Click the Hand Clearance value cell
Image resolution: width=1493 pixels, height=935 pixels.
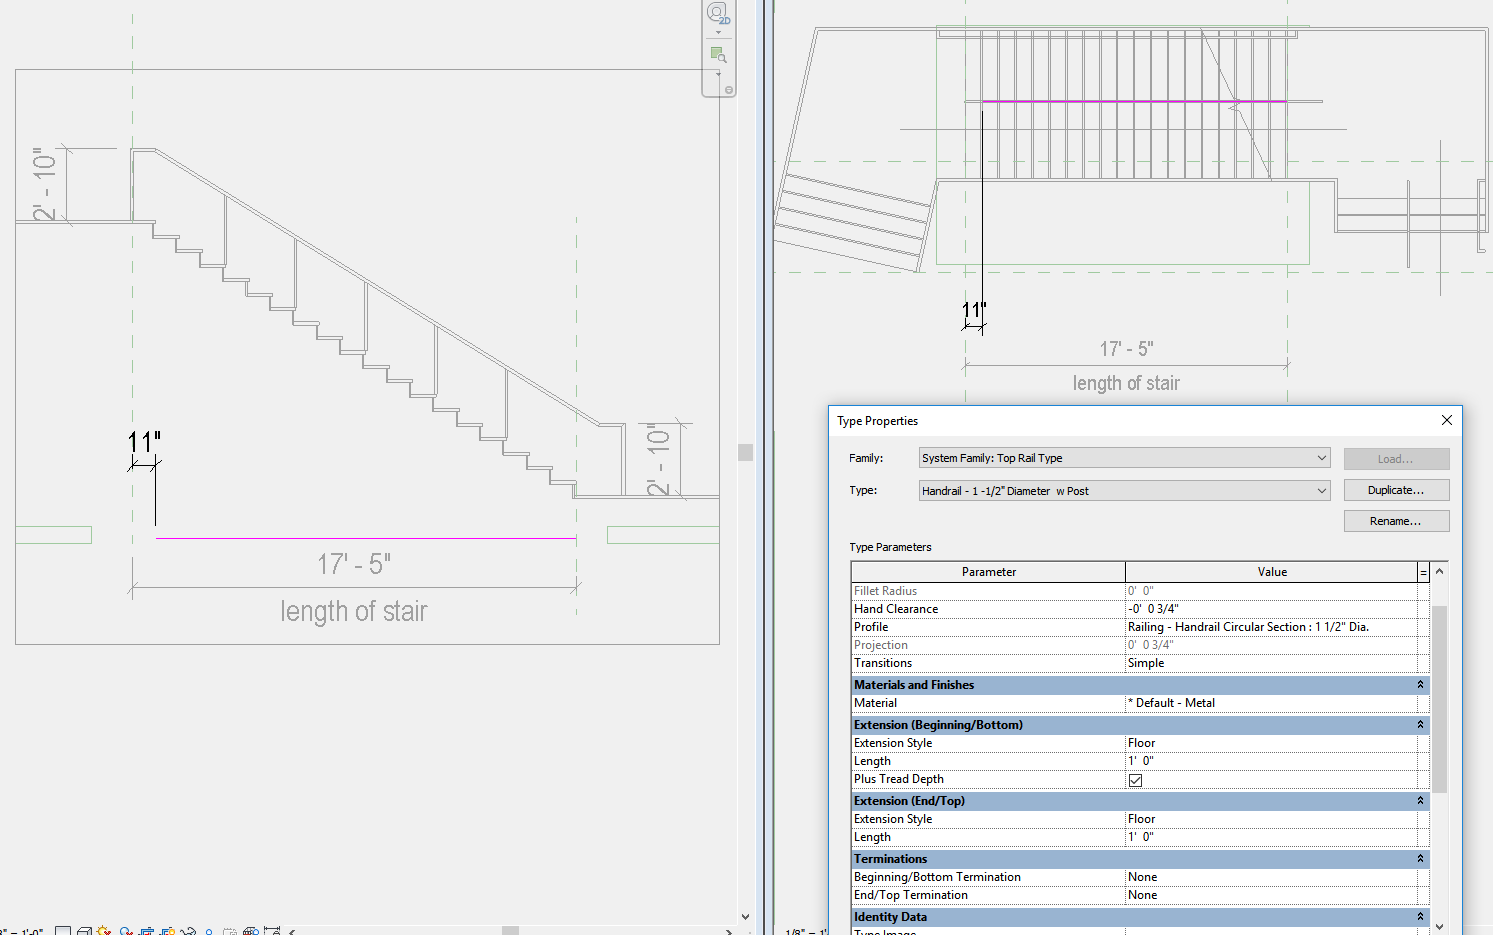[x=1272, y=609]
